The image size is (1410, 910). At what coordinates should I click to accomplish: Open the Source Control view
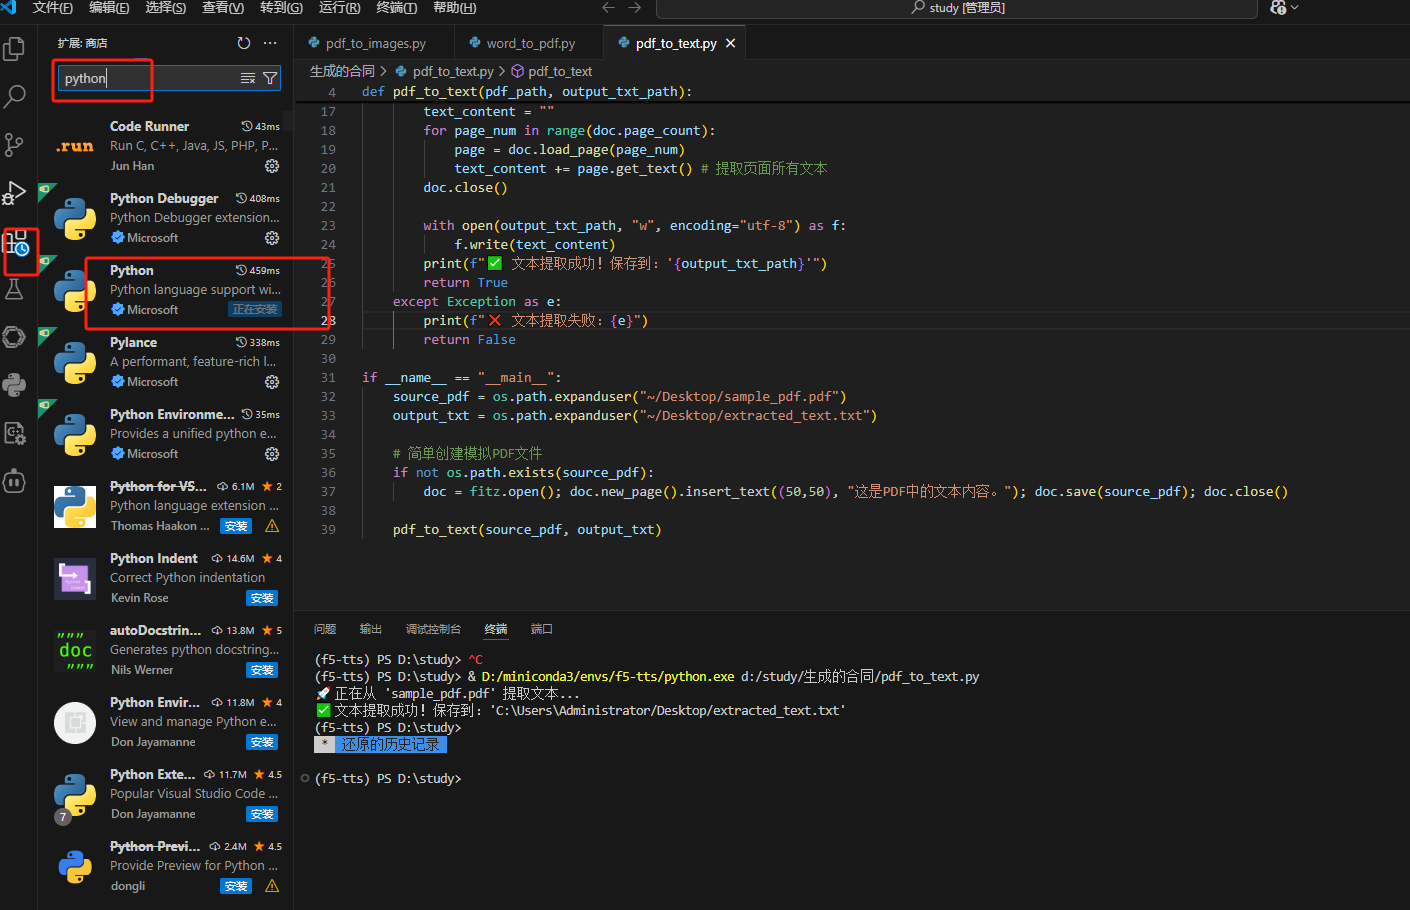[x=15, y=144]
